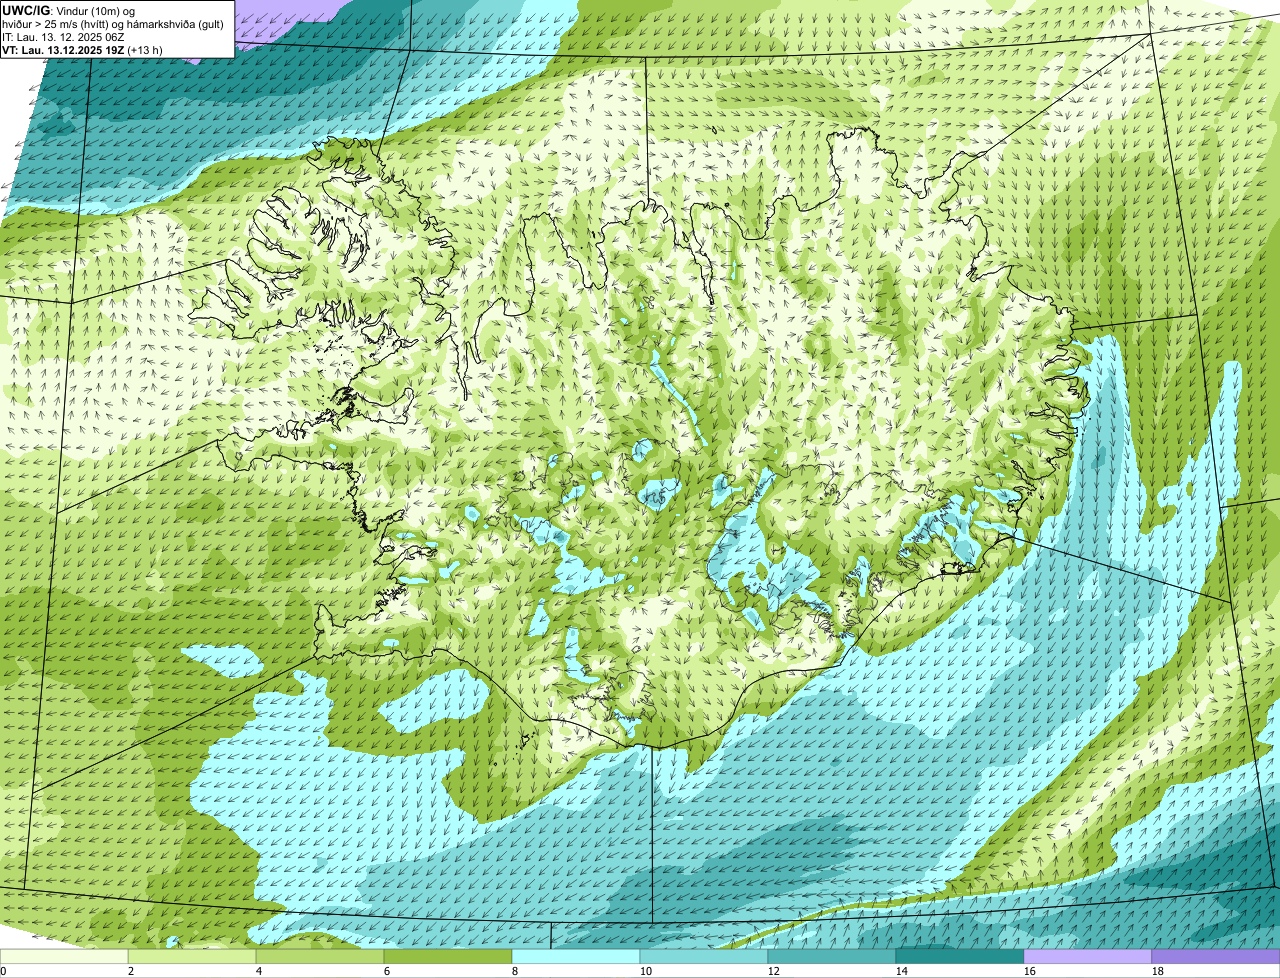Click the 16–18 m/s light purple legend swatch
The height and width of the screenshot is (978, 1280).
[1088, 956]
